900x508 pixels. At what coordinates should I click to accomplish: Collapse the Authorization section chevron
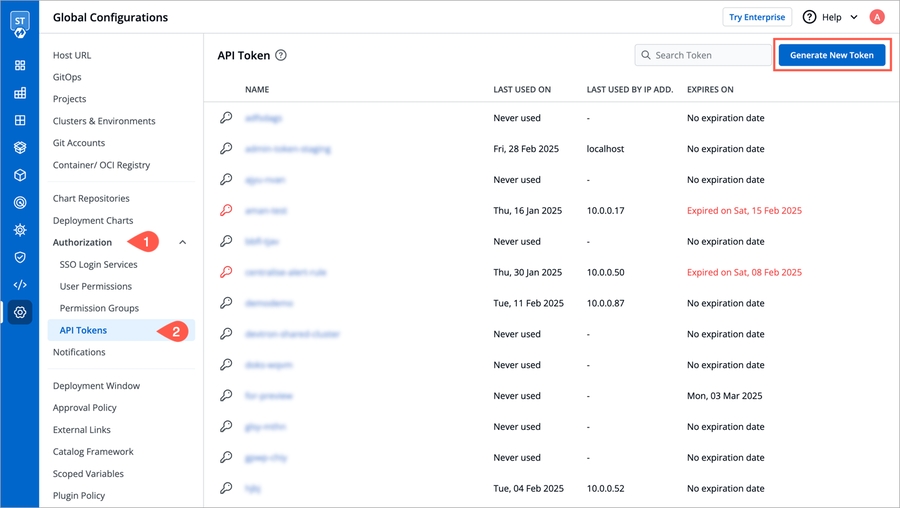point(182,243)
